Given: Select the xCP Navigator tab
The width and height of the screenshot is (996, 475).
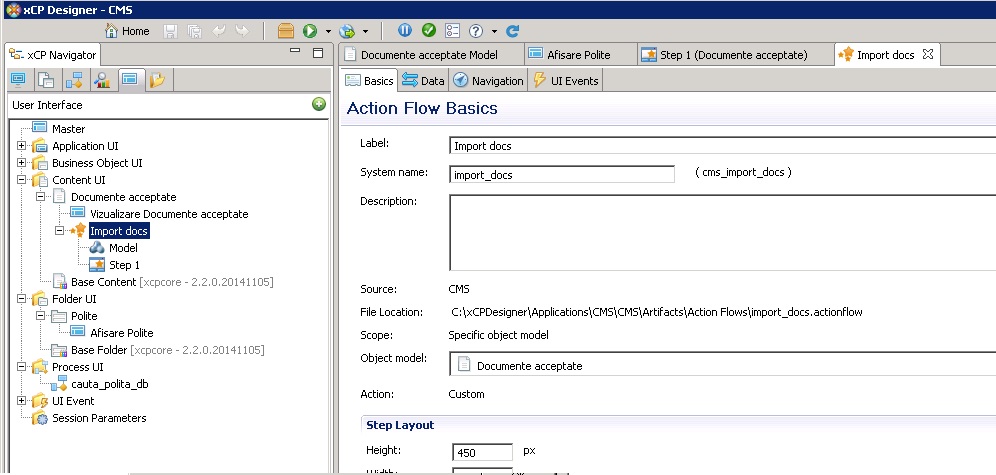Looking at the screenshot, I should tap(53, 55).
